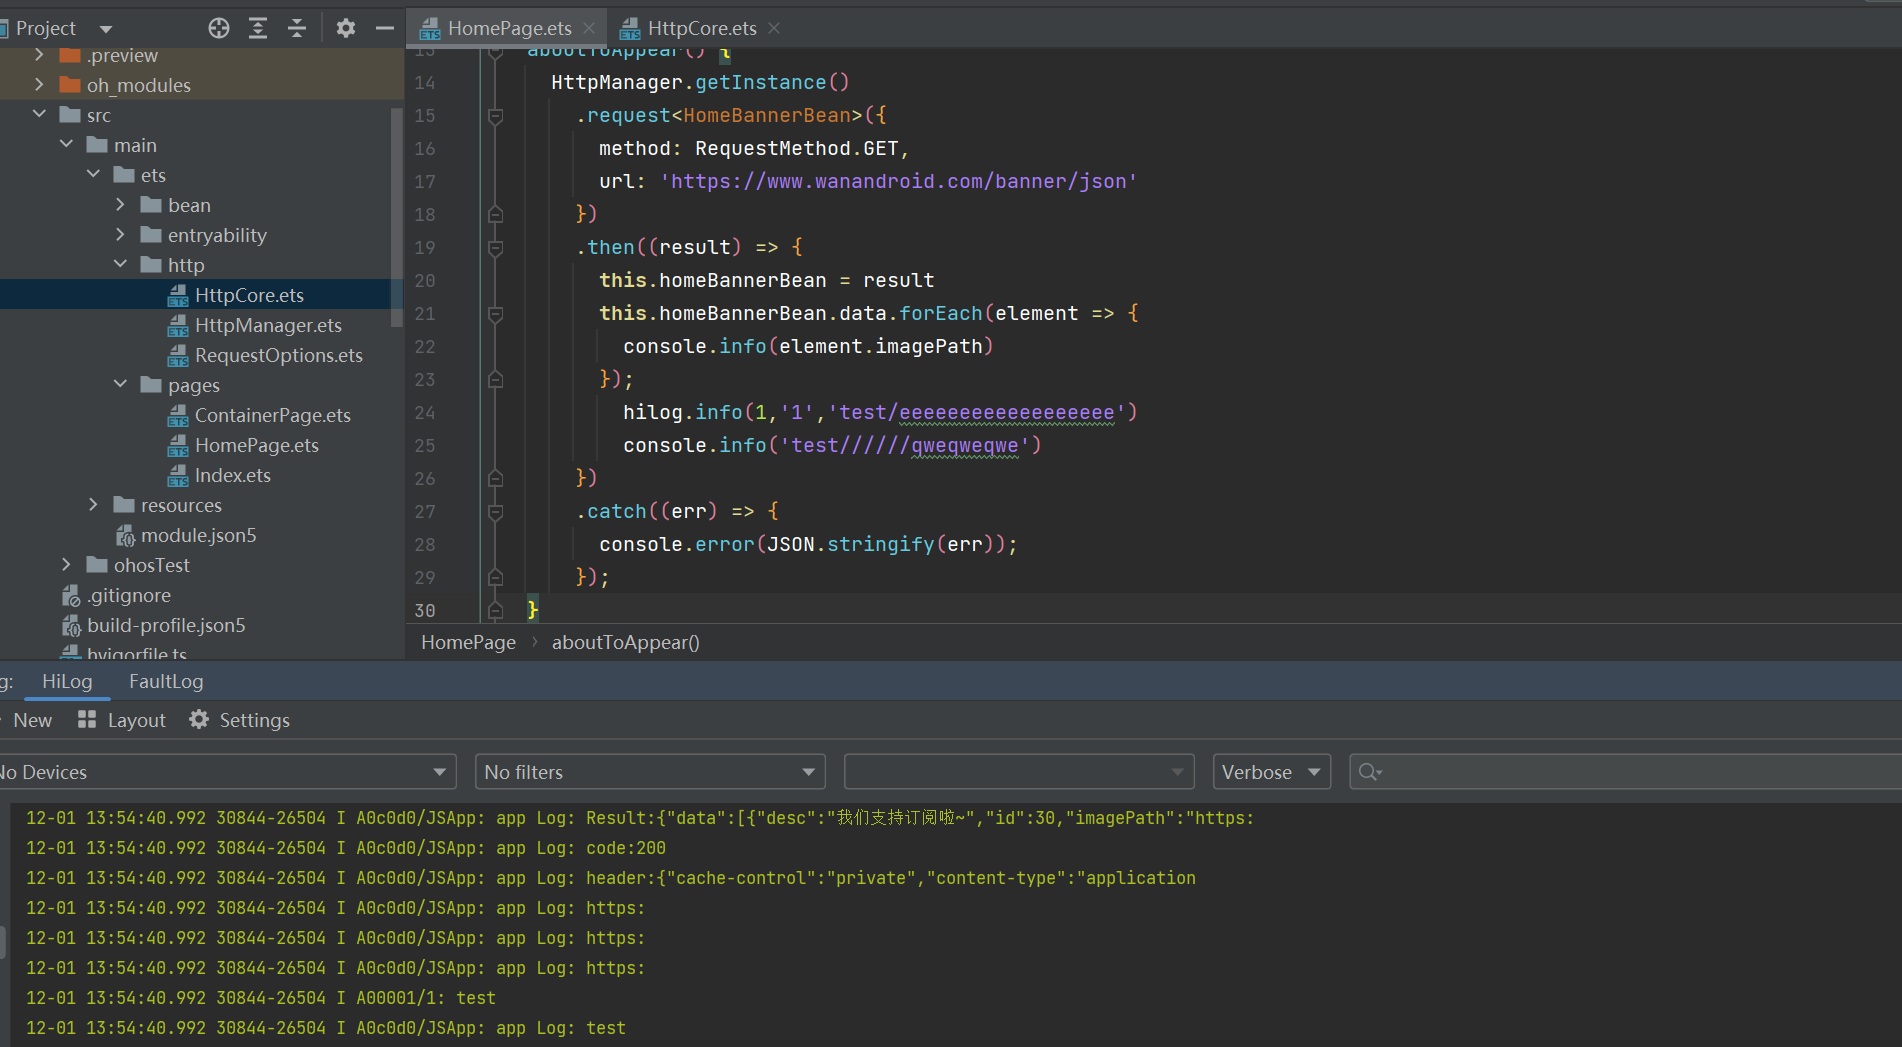Click the 'Result:{"data"' log line
Viewport: 1902px width, 1047px height.
coord(640,818)
